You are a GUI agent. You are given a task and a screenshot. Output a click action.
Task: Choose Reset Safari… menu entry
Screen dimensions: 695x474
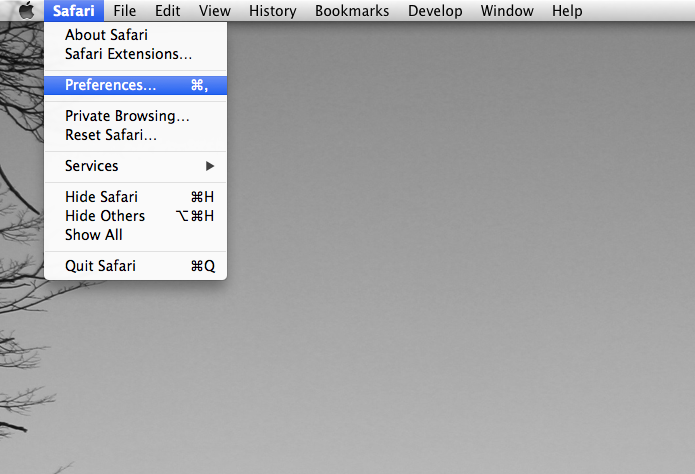(x=136, y=135)
